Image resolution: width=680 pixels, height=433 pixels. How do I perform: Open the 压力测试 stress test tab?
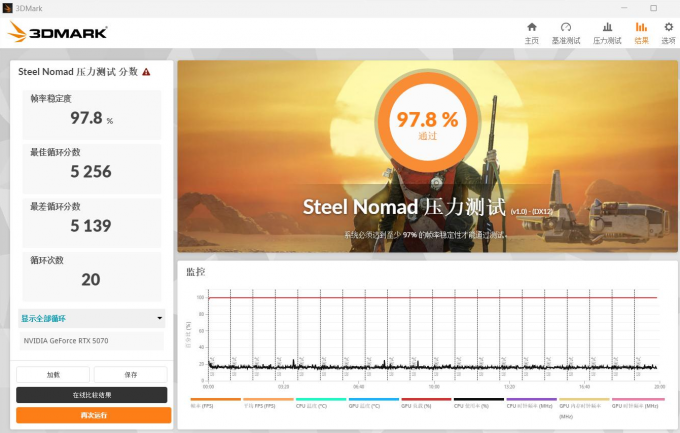(607, 33)
